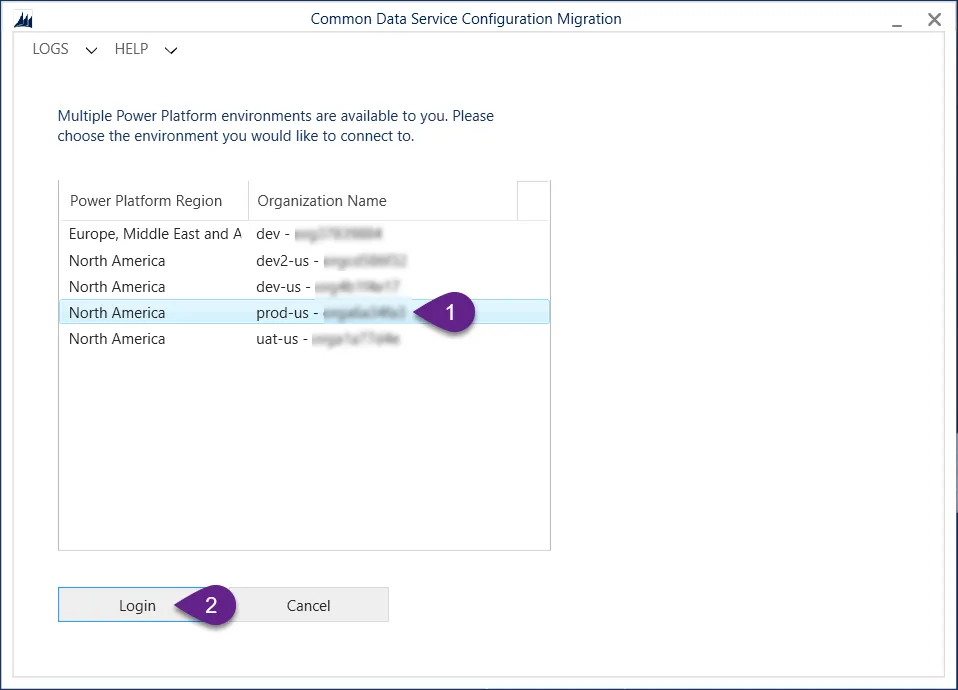The image size is (958, 690).
Task: Select the Europe, Middle East region row
Action: (304, 234)
